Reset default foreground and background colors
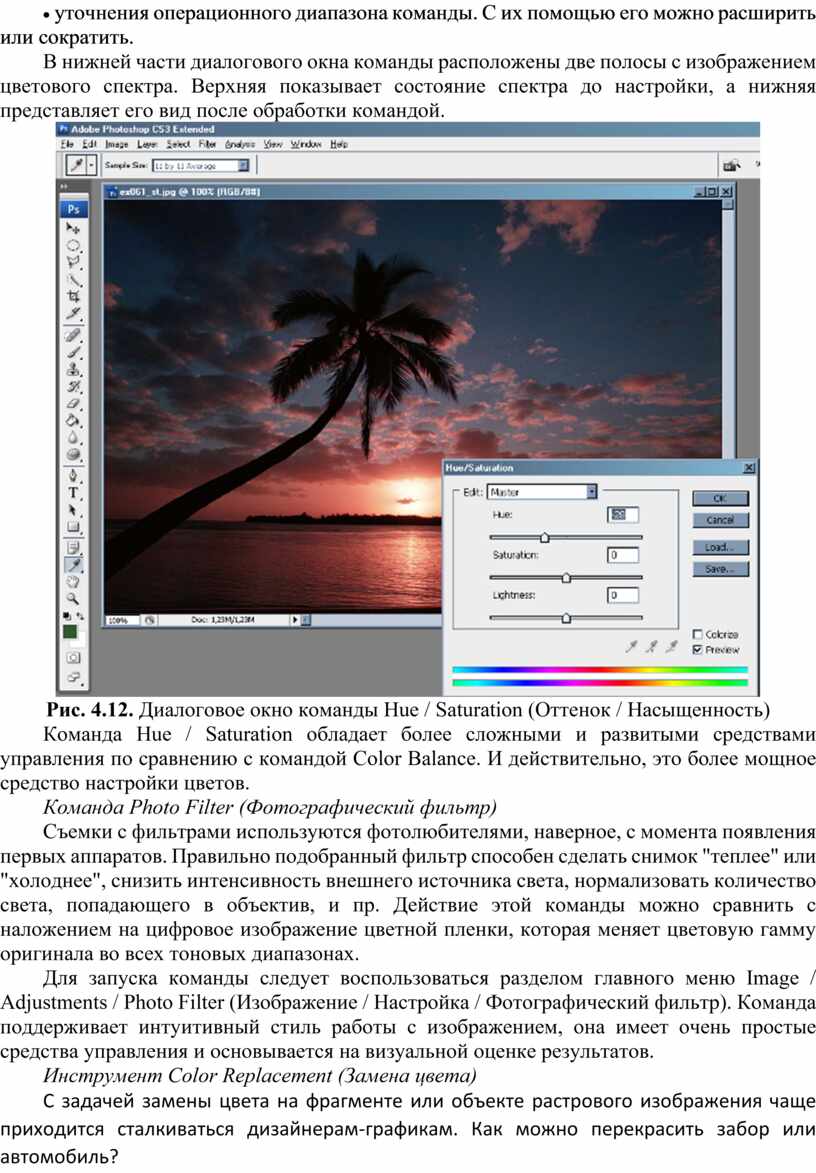The height and width of the screenshot is (1173, 816). (x=67, y=616)
